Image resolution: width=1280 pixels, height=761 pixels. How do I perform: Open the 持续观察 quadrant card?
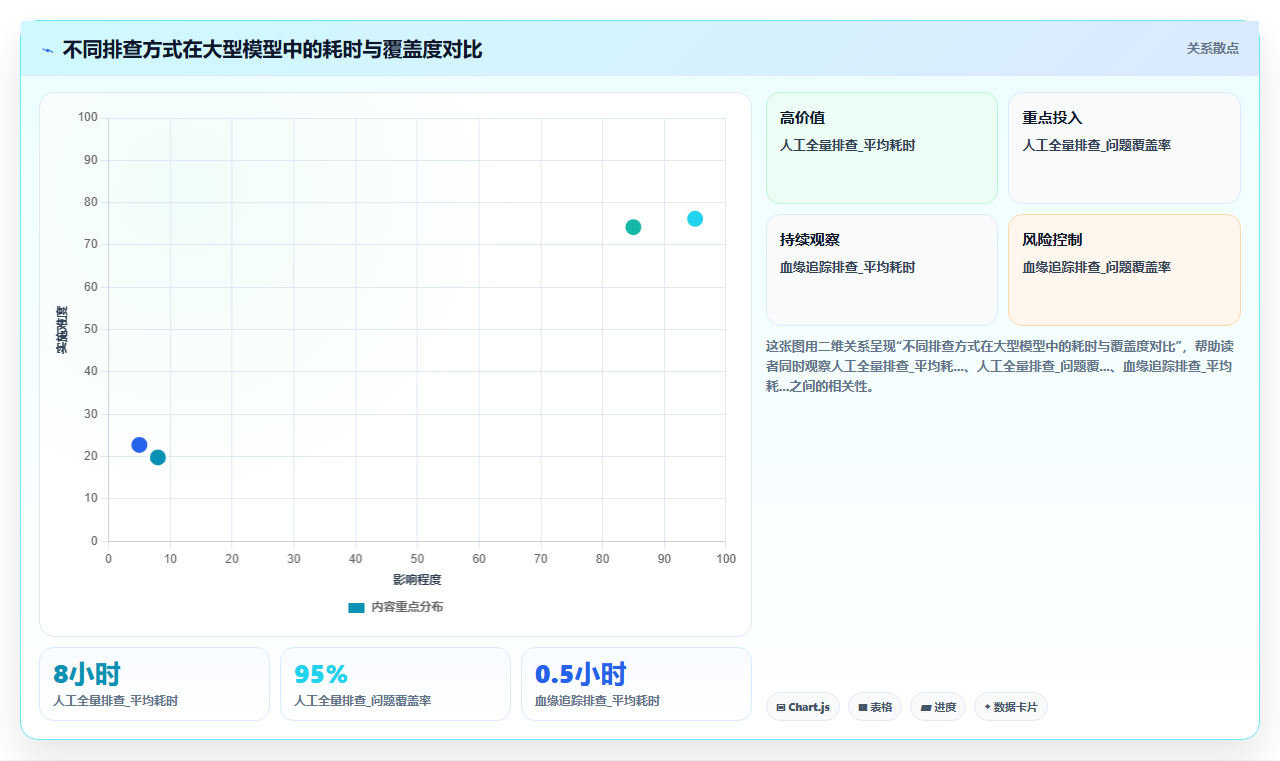[882, 270]
